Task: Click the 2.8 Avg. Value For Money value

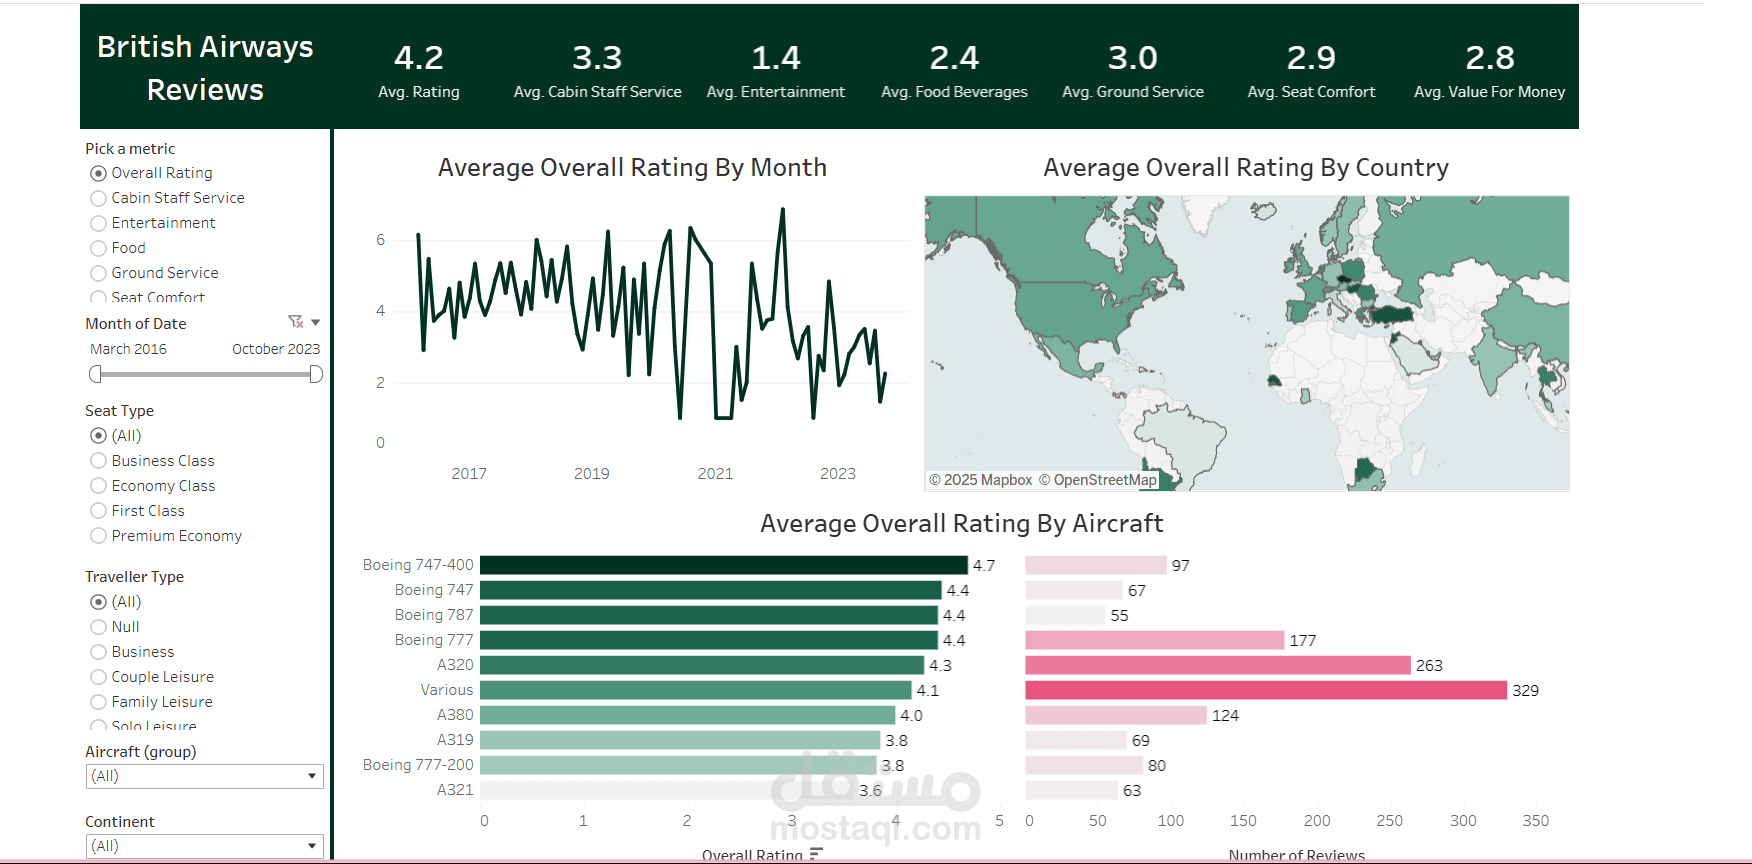Action: click(x=1490, y=58)
